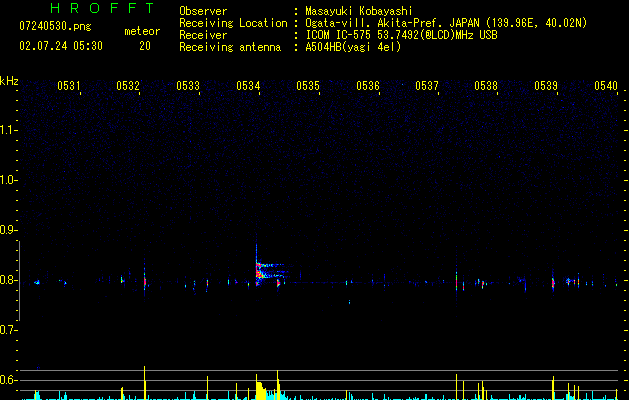Click the 0535 time marker
629x400 pixels.
click(308, 85)
